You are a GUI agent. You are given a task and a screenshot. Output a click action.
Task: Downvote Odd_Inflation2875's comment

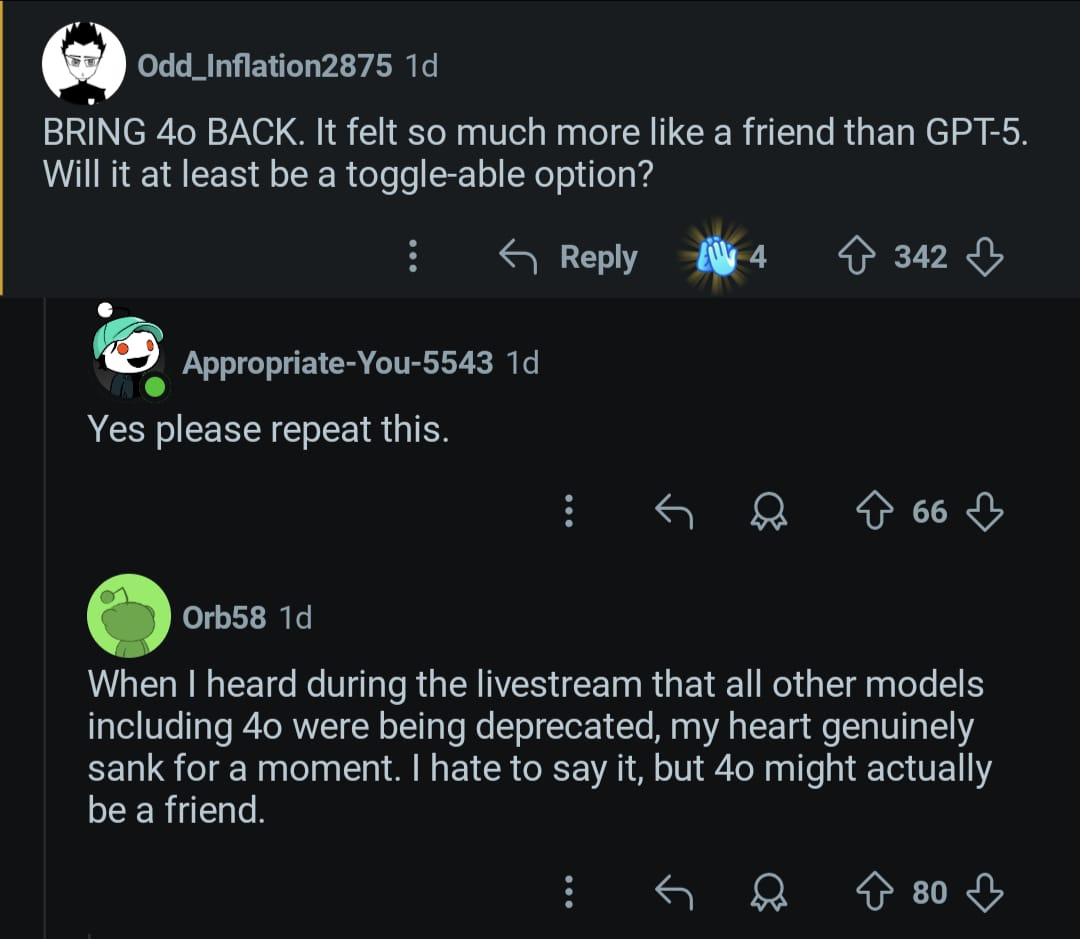point(984,256)
